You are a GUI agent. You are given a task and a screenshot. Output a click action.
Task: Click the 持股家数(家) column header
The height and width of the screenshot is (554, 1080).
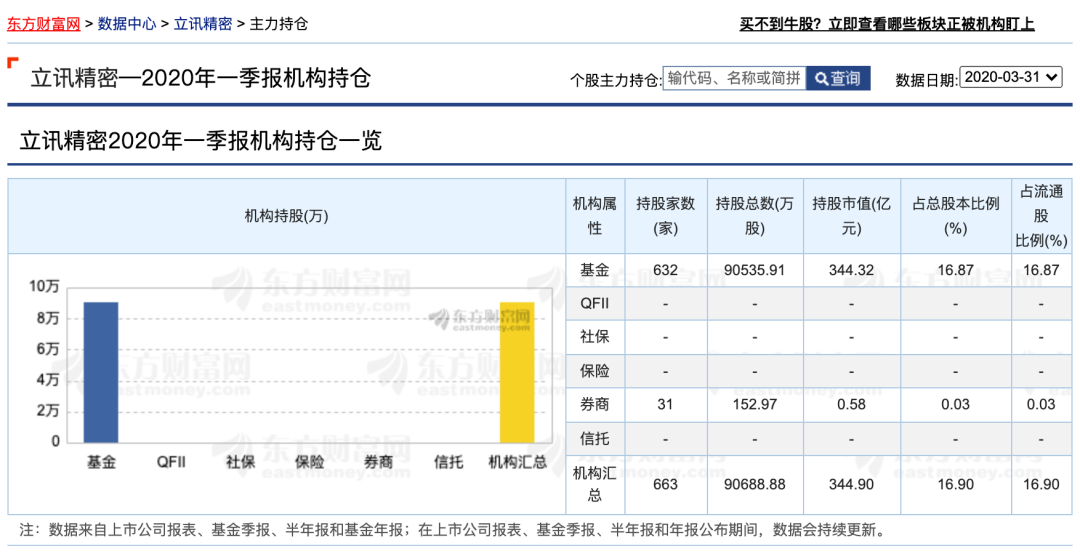tap(665, 216)
